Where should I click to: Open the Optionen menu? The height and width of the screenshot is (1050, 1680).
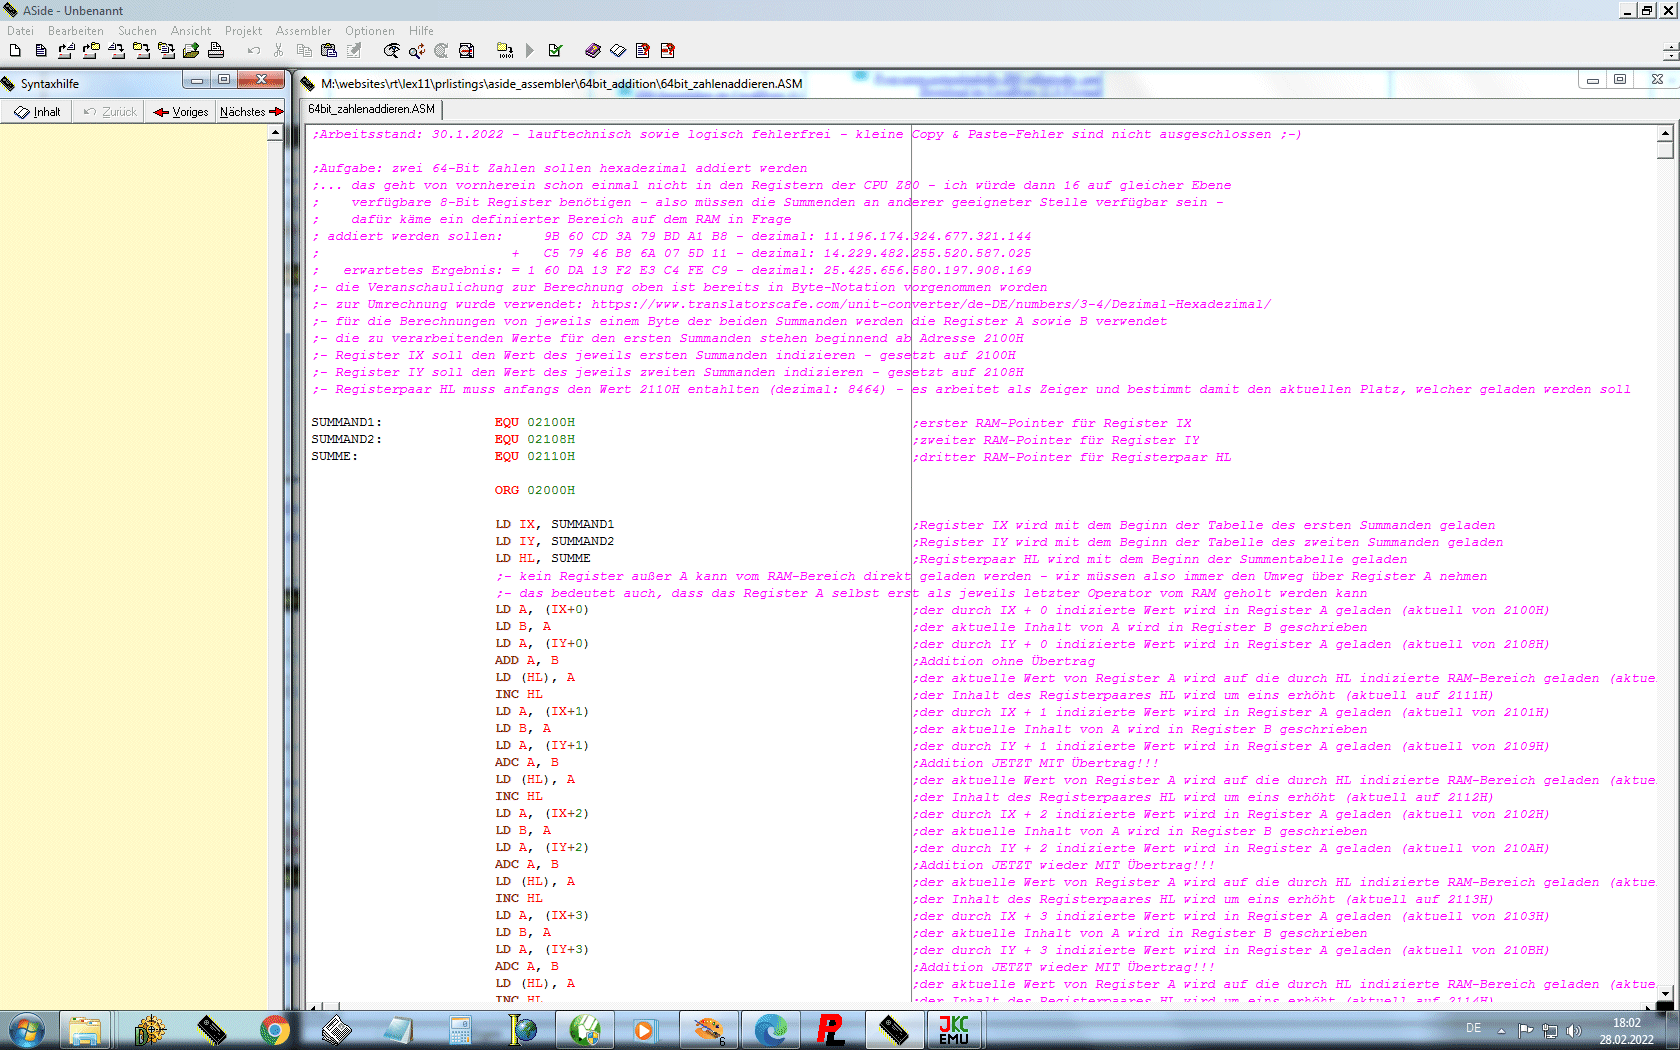[x=370, y=31]
